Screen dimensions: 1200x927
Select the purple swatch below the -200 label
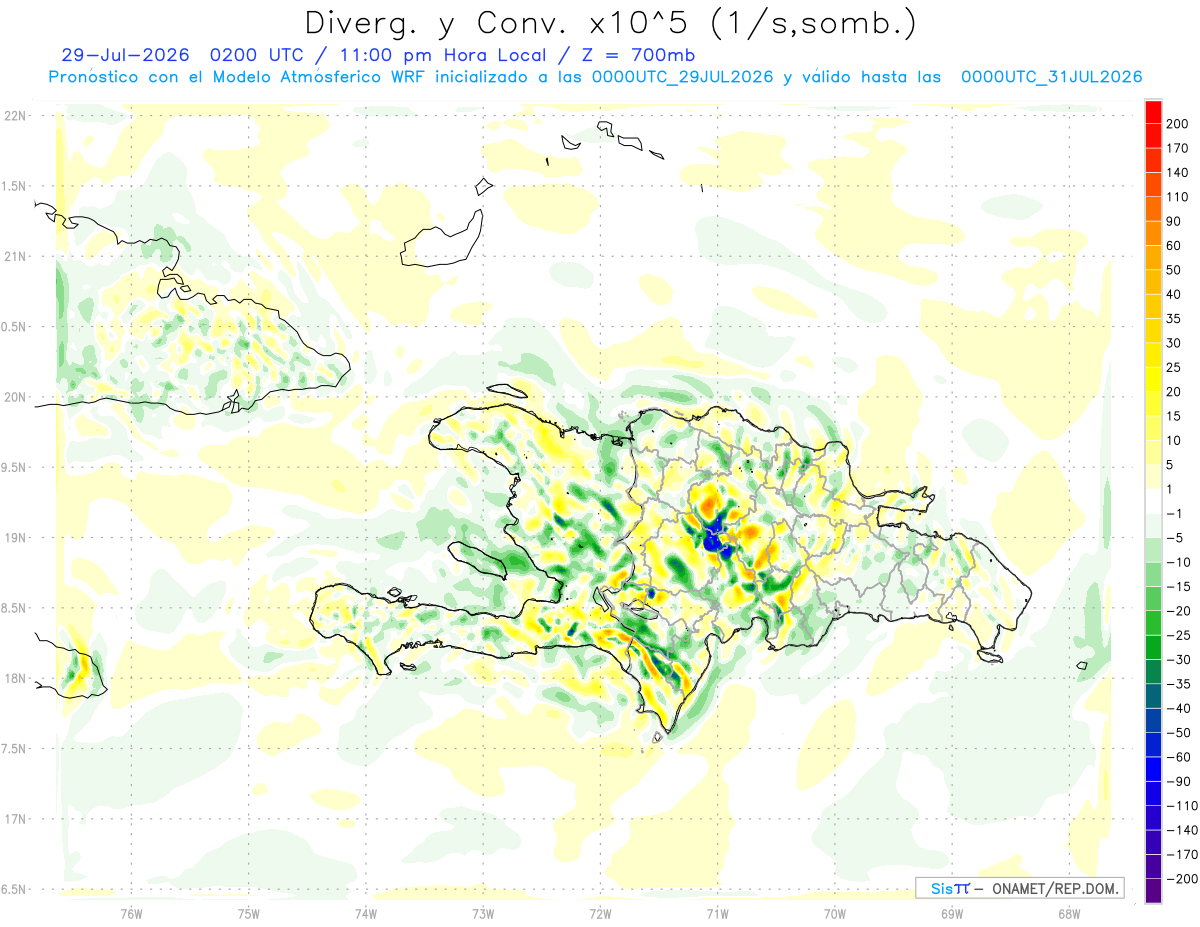1153,891
